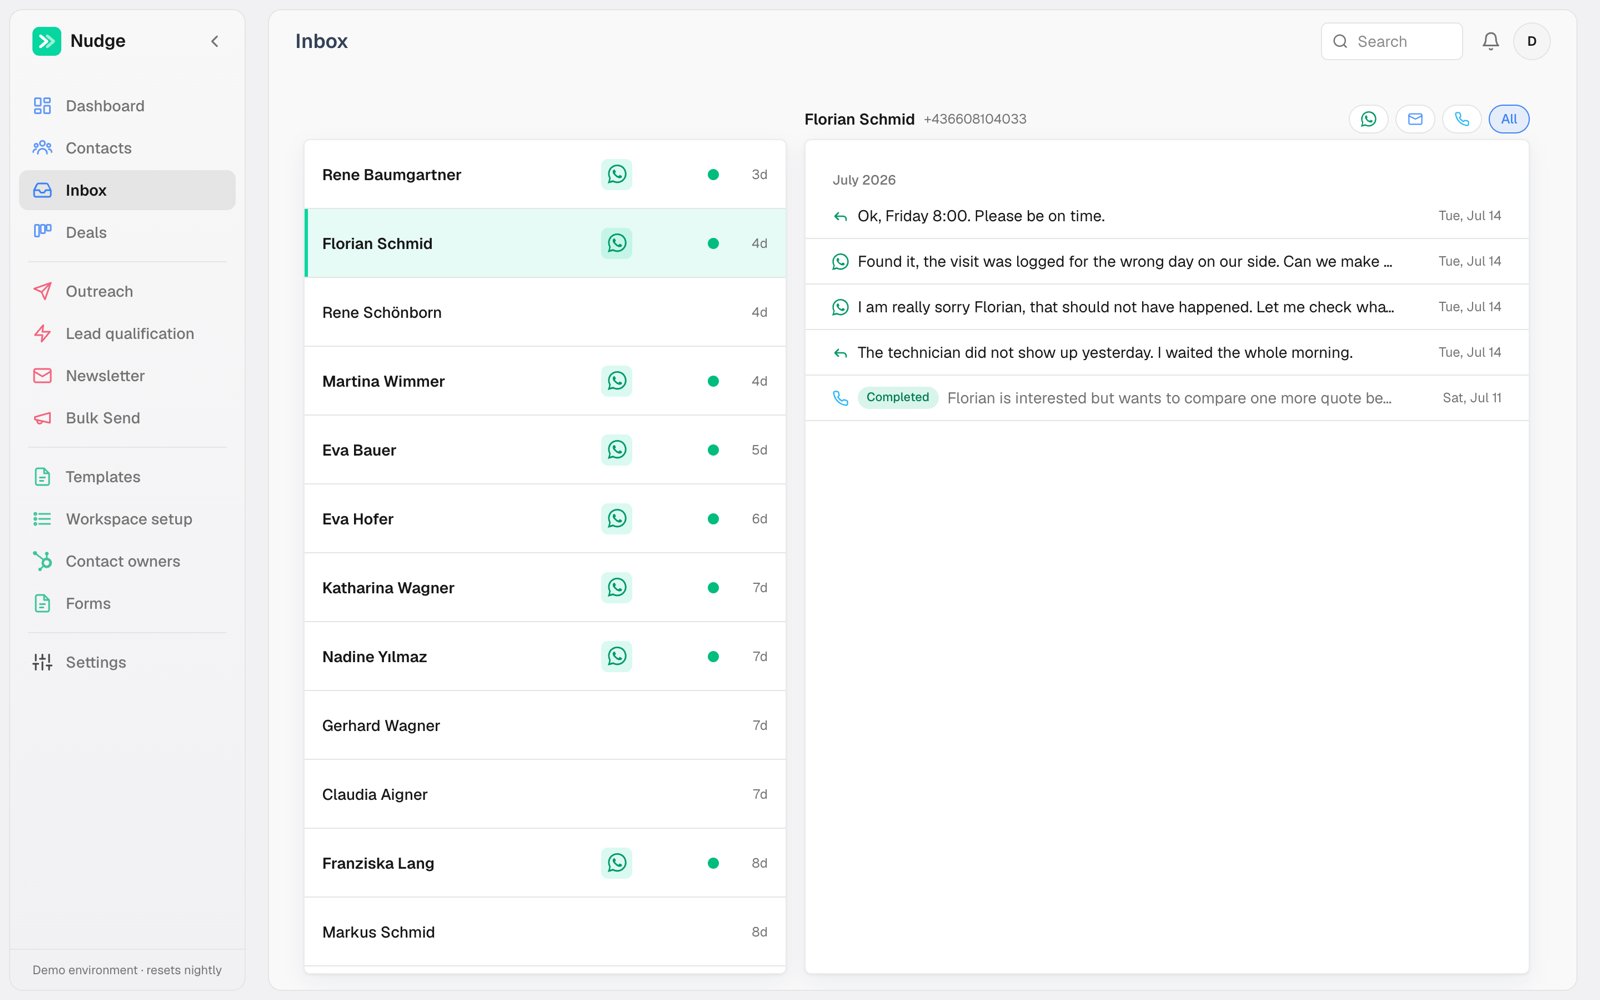
Task: Click the Bulk Send megaphone icon
Action: 42,418
